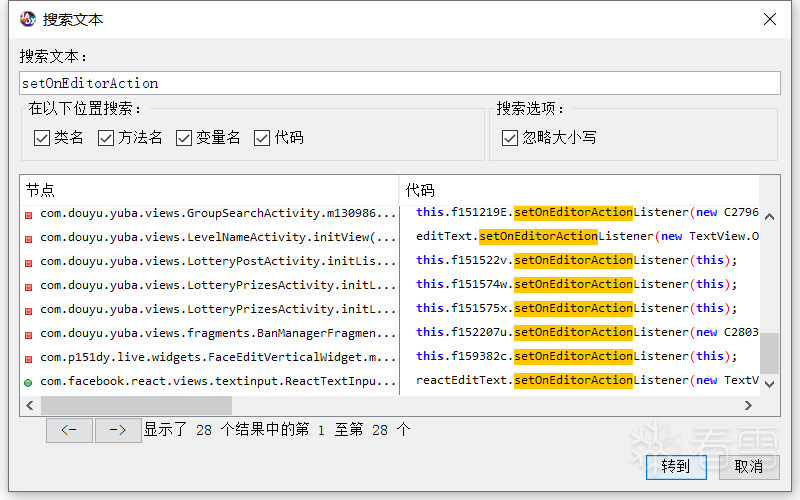Click the method icon of the LevelNameActivity row

coord(29,239)
